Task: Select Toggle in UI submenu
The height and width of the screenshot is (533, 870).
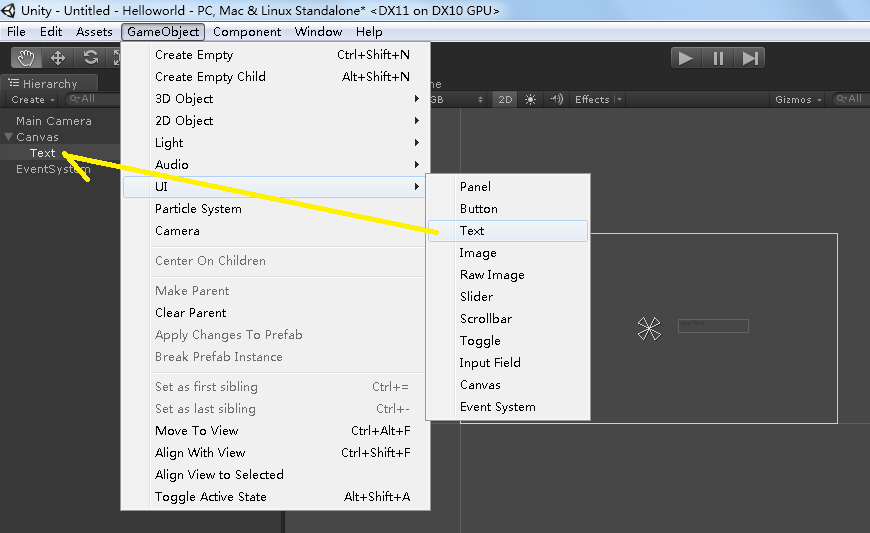Action: [x=508, y=341]
